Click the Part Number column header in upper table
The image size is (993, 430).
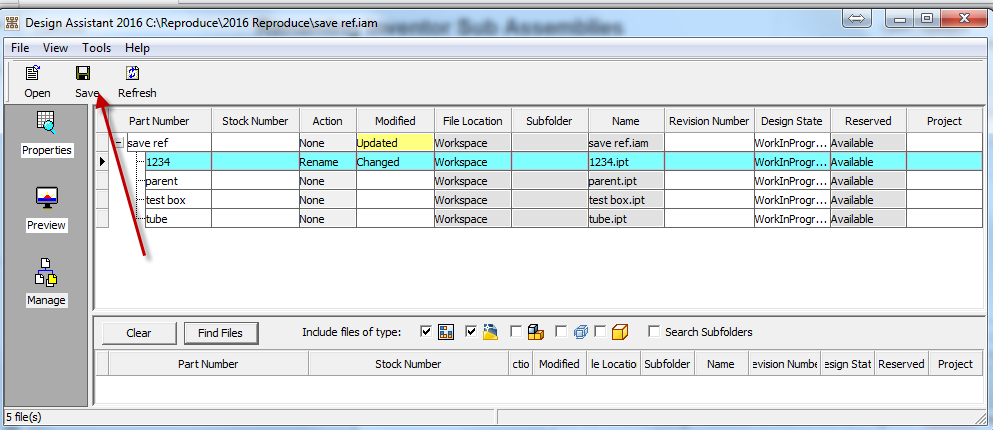[160, 121]
